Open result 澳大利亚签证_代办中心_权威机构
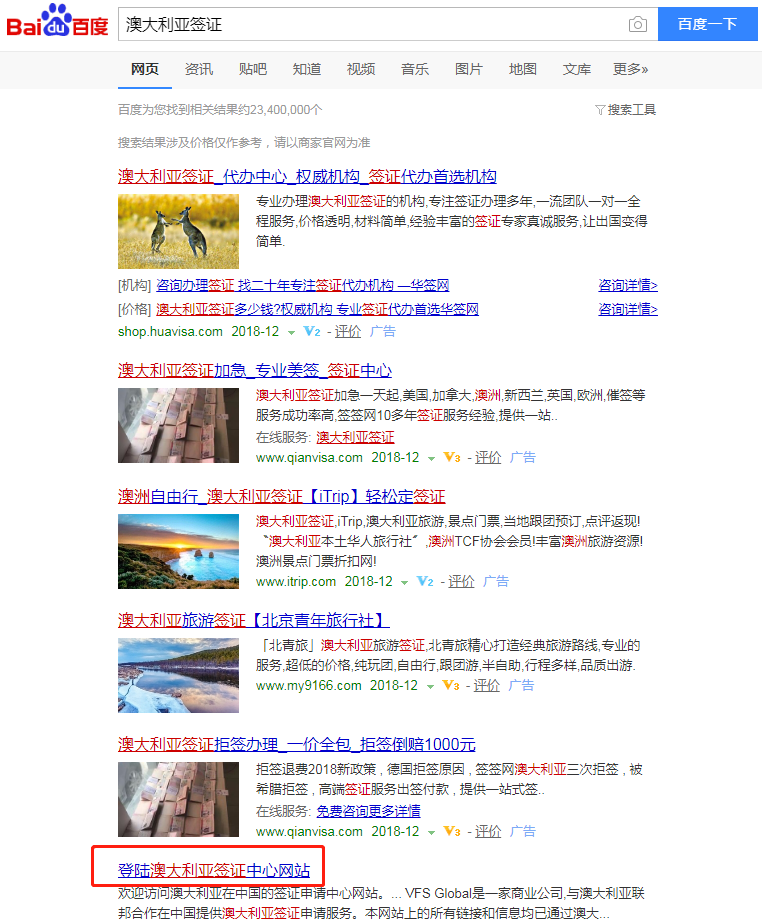The height and width of the screenshot is (922, 762). pos(307,176)
